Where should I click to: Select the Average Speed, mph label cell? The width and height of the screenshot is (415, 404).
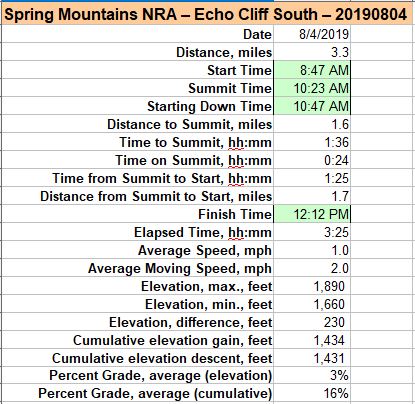(137, 250)
